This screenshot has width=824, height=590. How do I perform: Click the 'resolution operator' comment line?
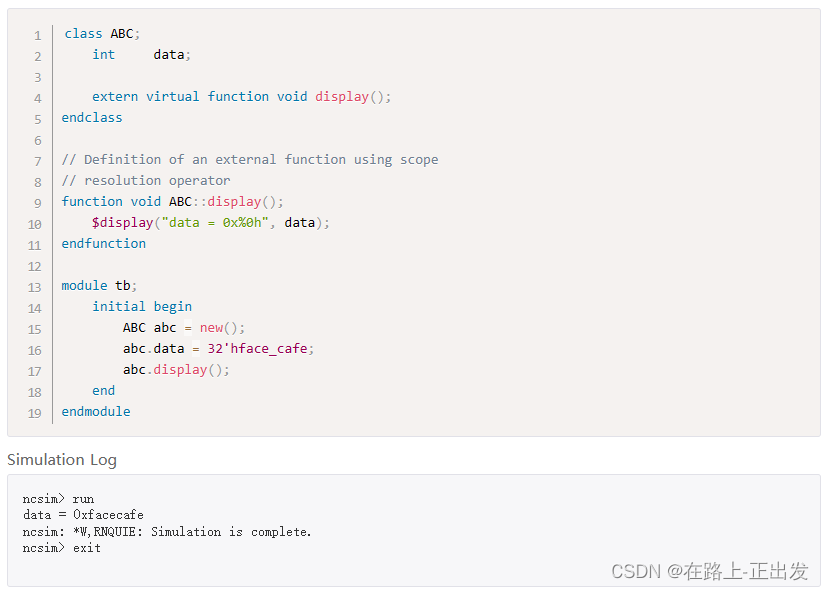point(146,181)
